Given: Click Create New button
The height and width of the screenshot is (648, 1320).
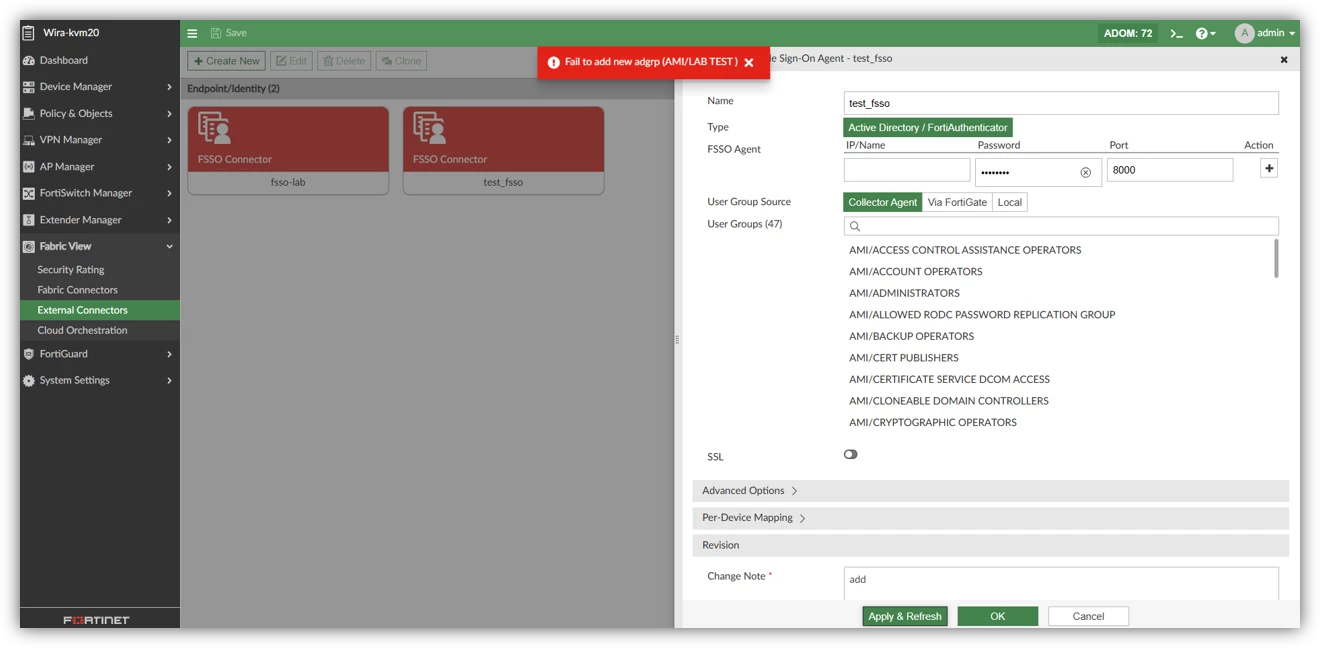Looking at the screenshot, I should (x=227, y=61).
